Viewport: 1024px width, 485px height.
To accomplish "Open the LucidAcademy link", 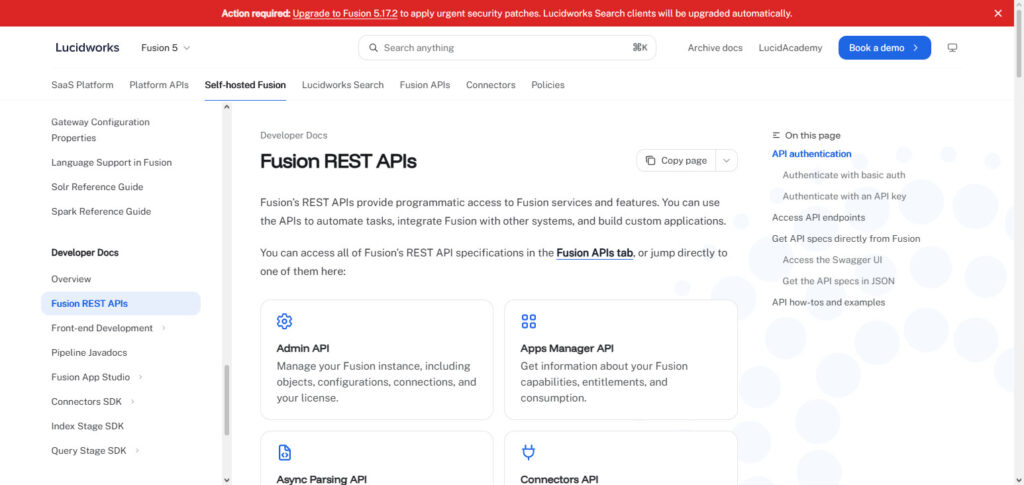I will click(790, 48).
